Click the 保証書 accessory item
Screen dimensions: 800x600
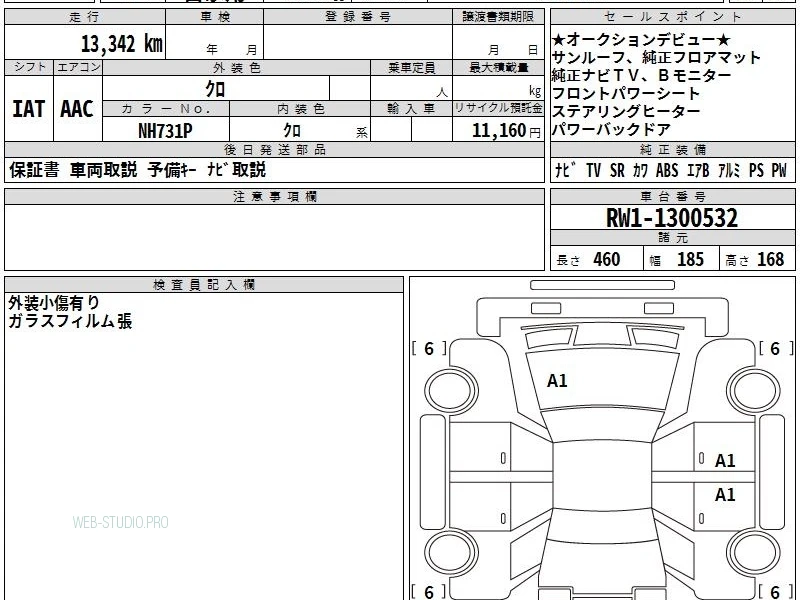(x=34, y=170)
